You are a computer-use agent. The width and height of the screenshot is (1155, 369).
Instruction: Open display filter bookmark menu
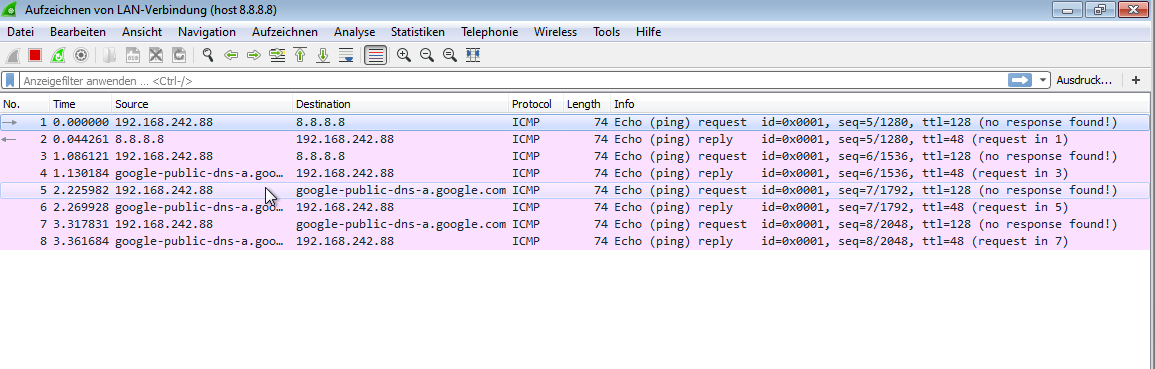tap(10, 80)
